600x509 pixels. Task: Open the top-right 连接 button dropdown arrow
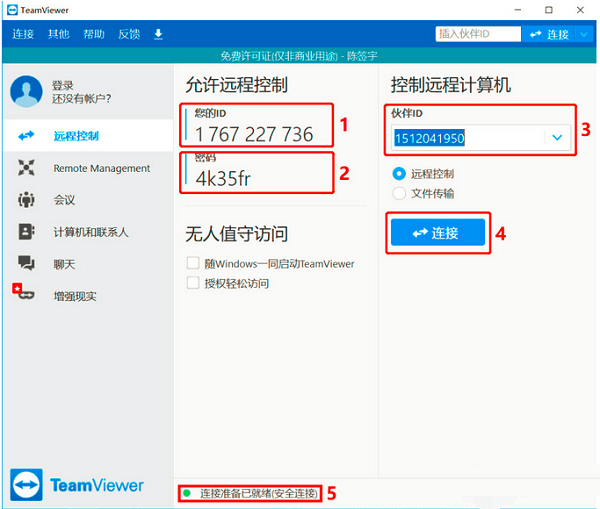click(584, 34)
